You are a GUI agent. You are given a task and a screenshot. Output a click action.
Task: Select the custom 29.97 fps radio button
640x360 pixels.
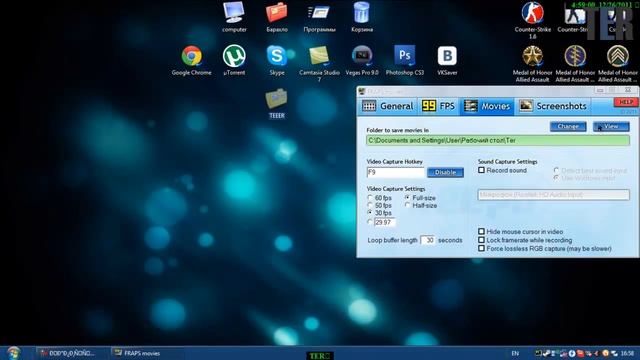[x=370, y=222]
